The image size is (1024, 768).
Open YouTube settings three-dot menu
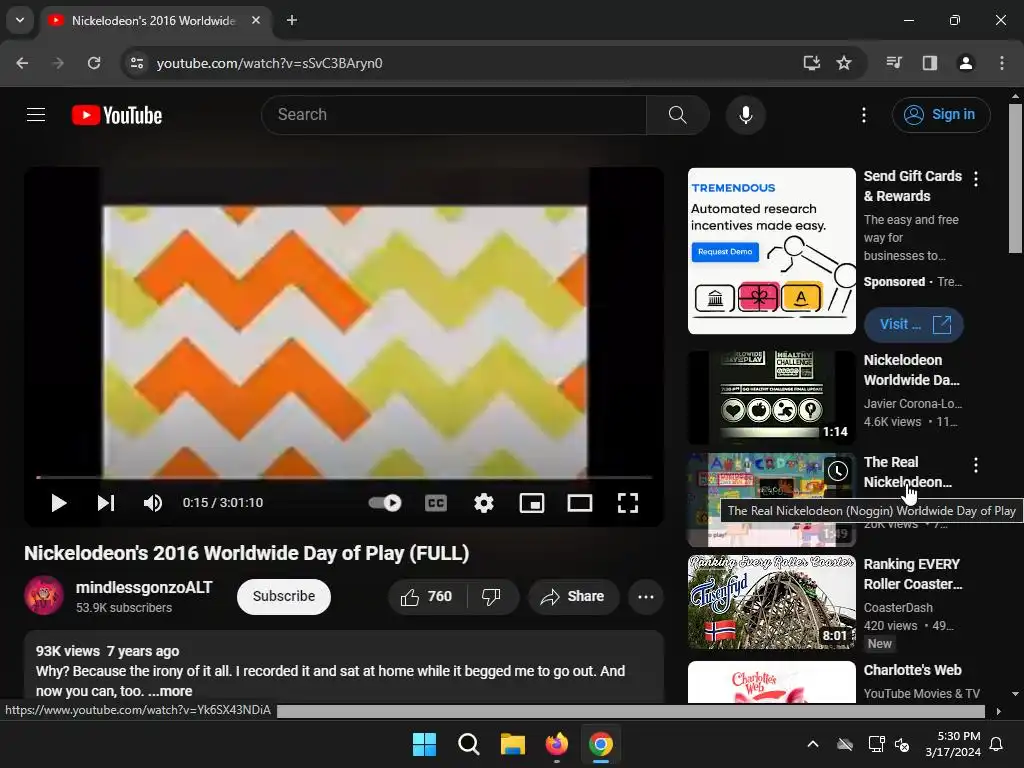click(x=863, y=115)
